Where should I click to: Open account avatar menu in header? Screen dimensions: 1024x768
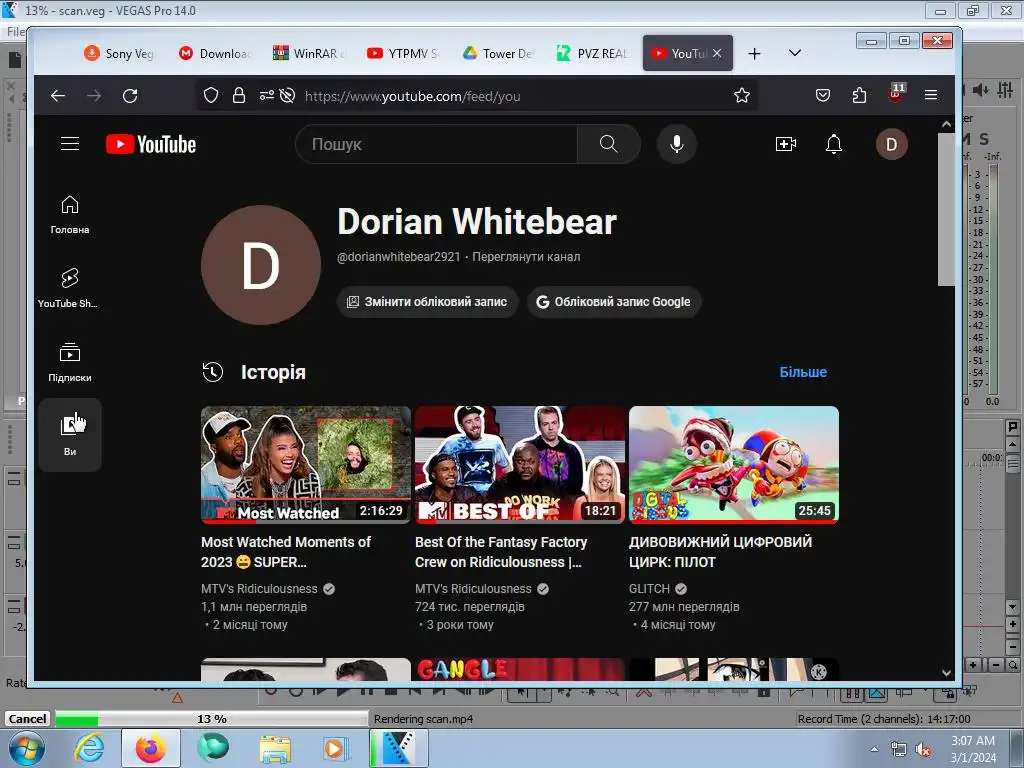point(891,144)
